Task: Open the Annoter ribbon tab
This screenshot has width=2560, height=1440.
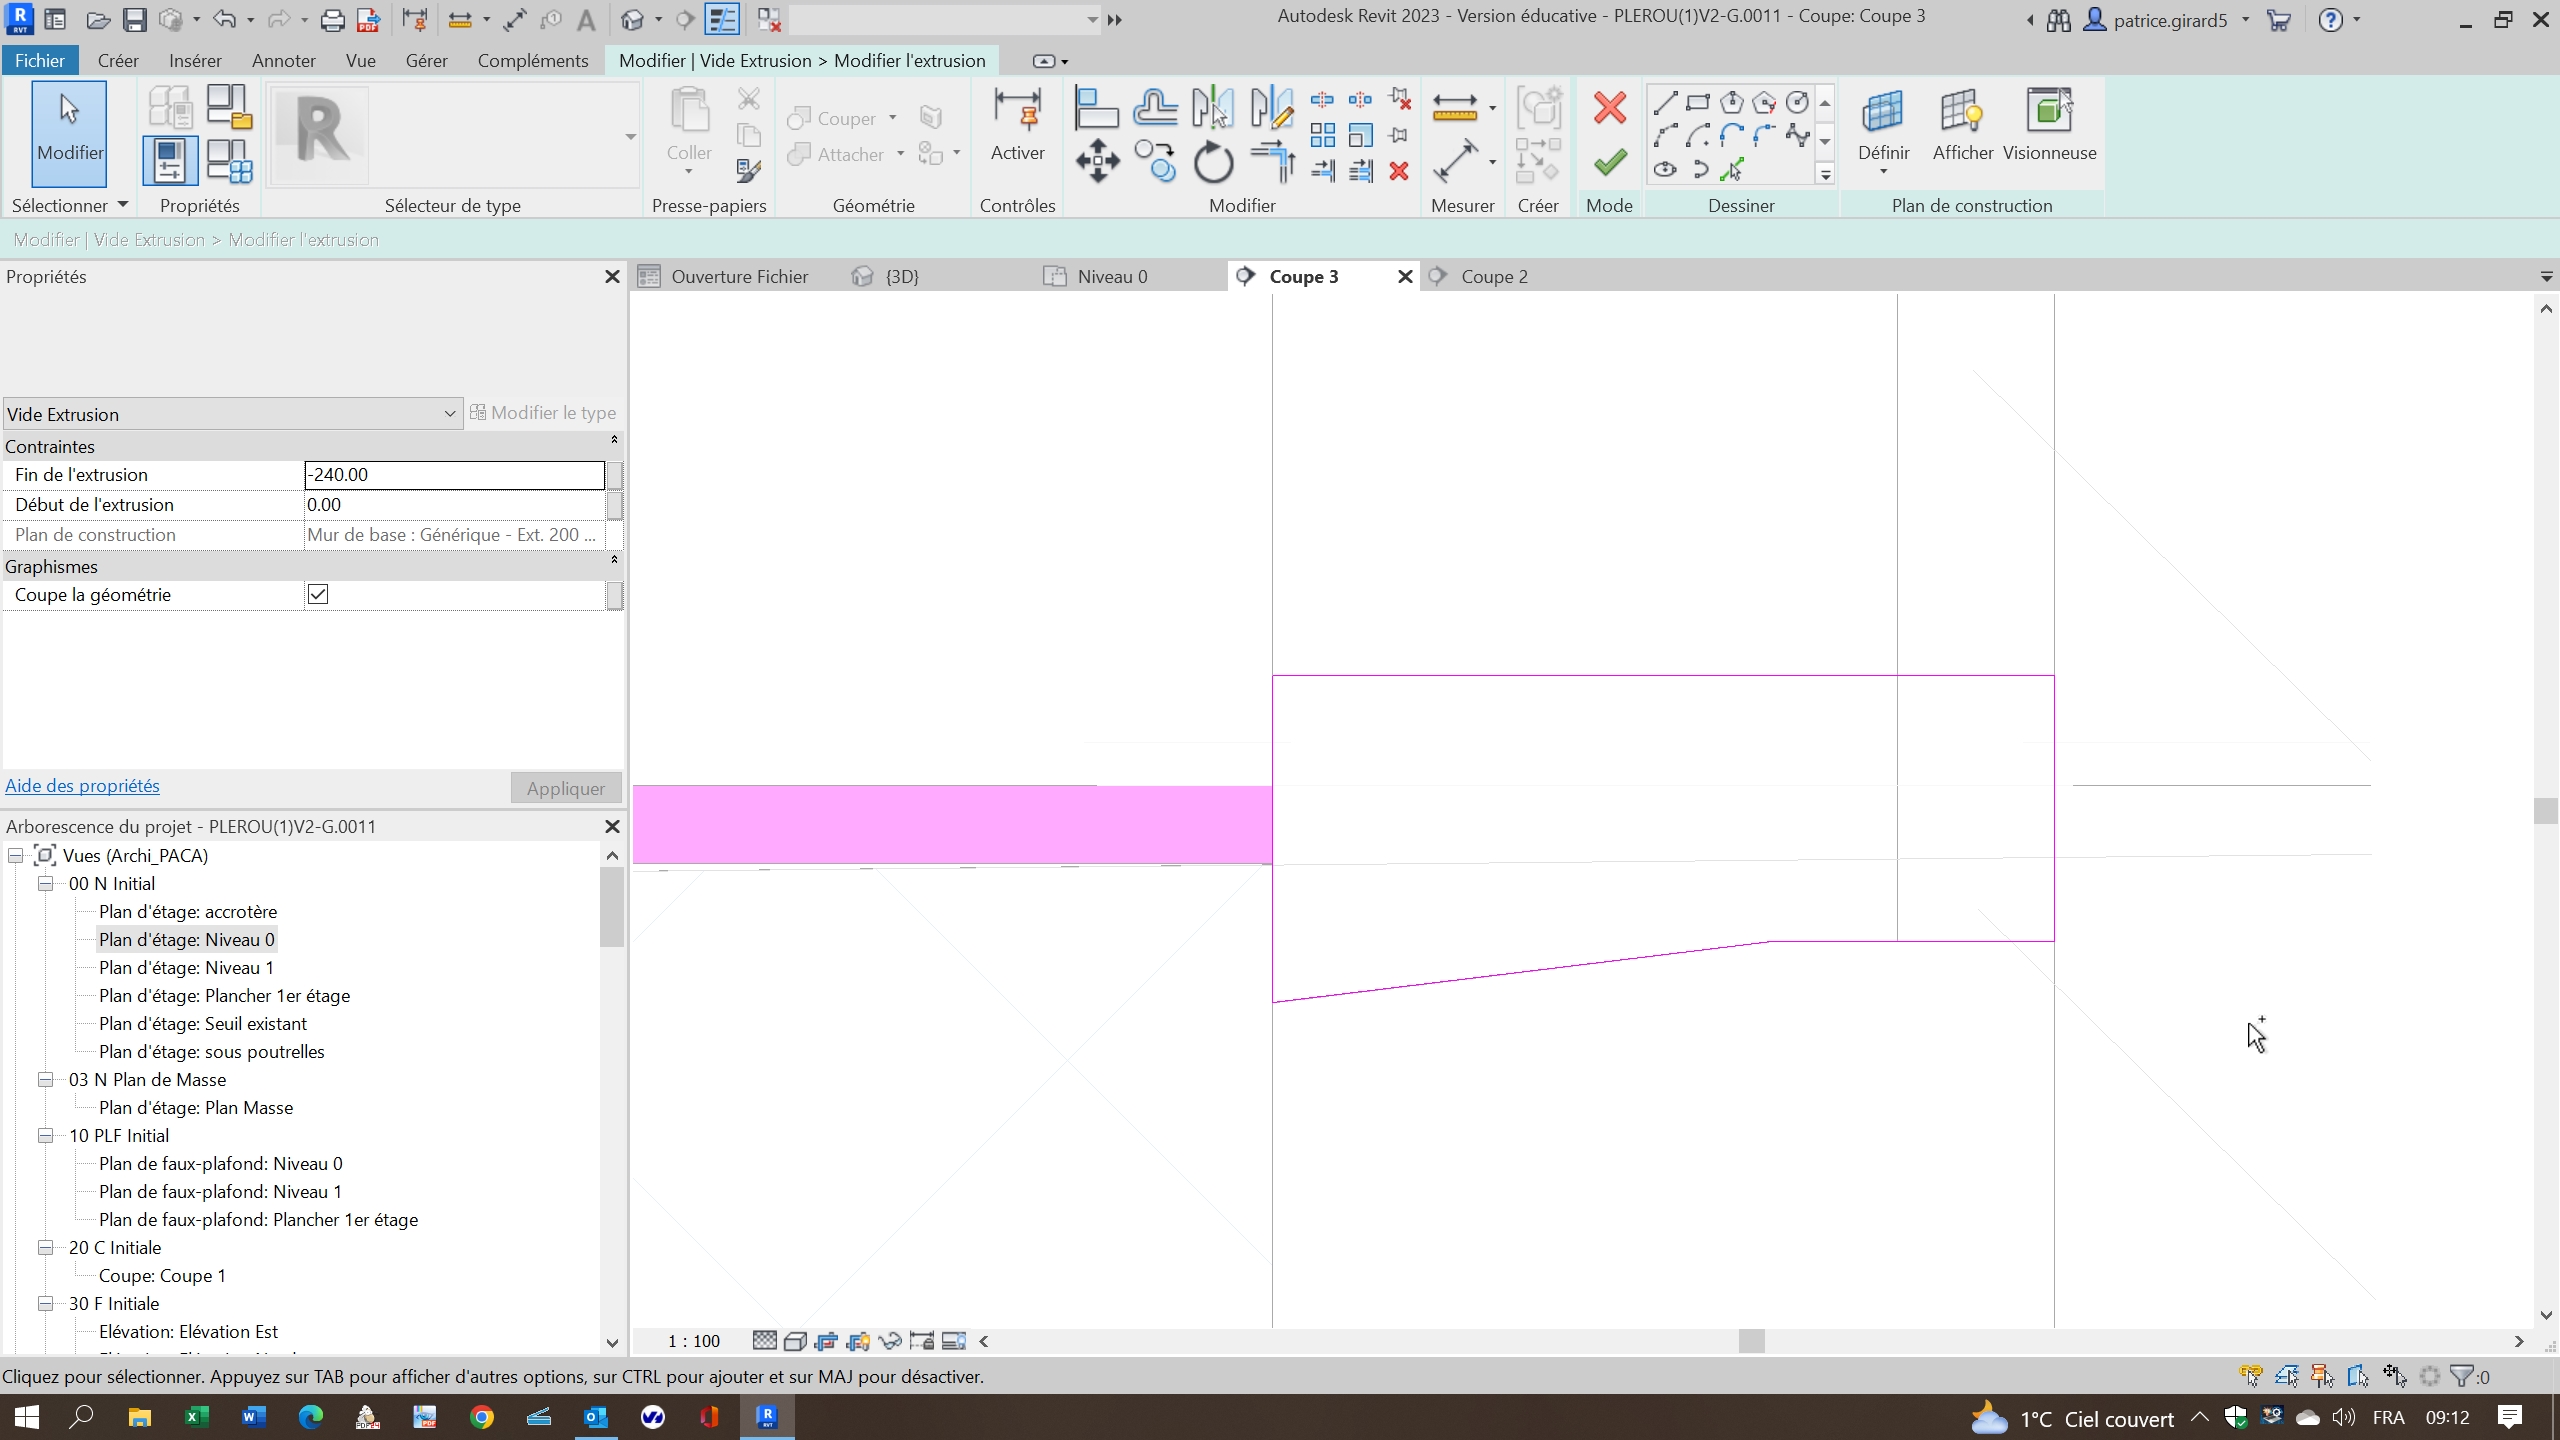Action: pyautogui.click(x=283, y=60)
